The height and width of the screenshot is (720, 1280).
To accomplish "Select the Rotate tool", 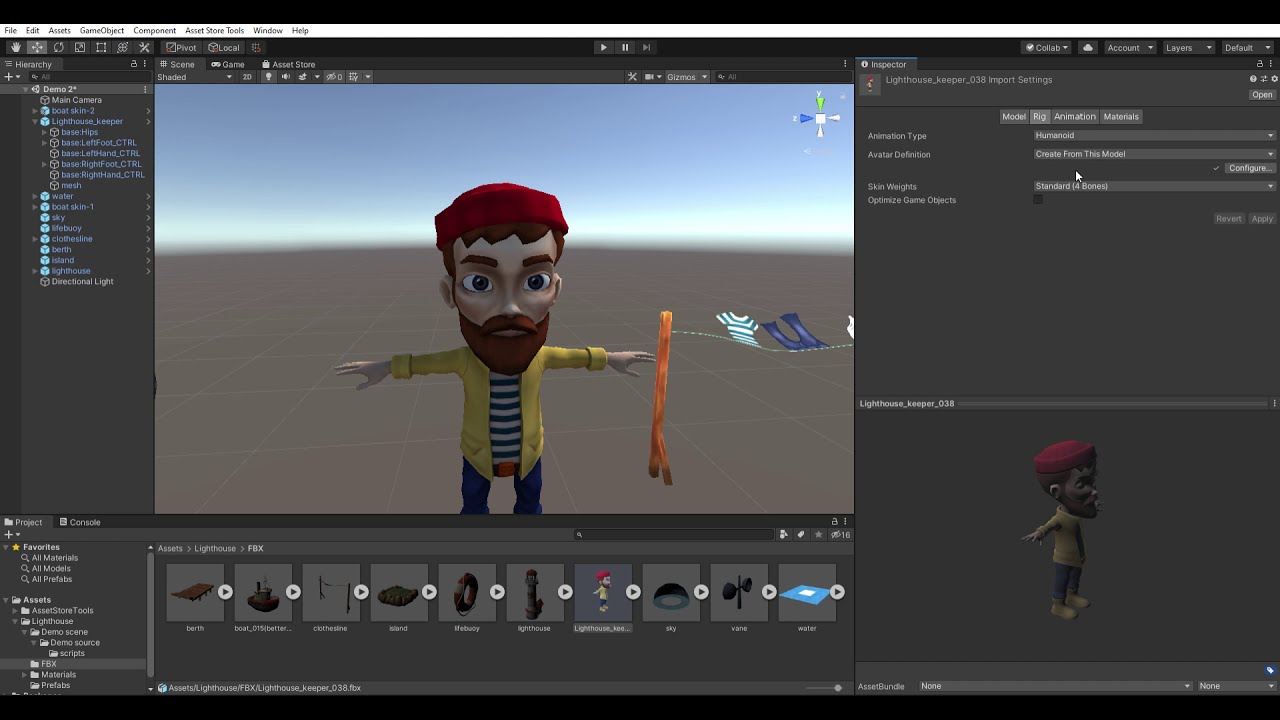I will [58, 47].
